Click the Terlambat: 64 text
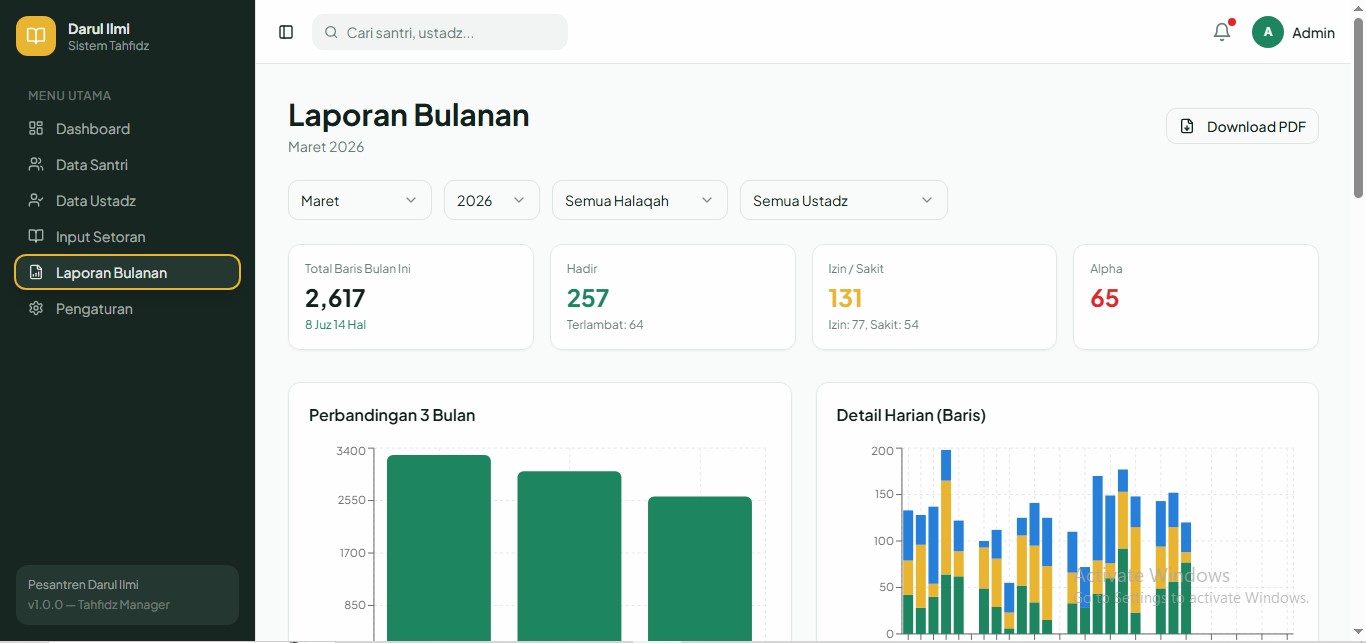 click(605, 325)
